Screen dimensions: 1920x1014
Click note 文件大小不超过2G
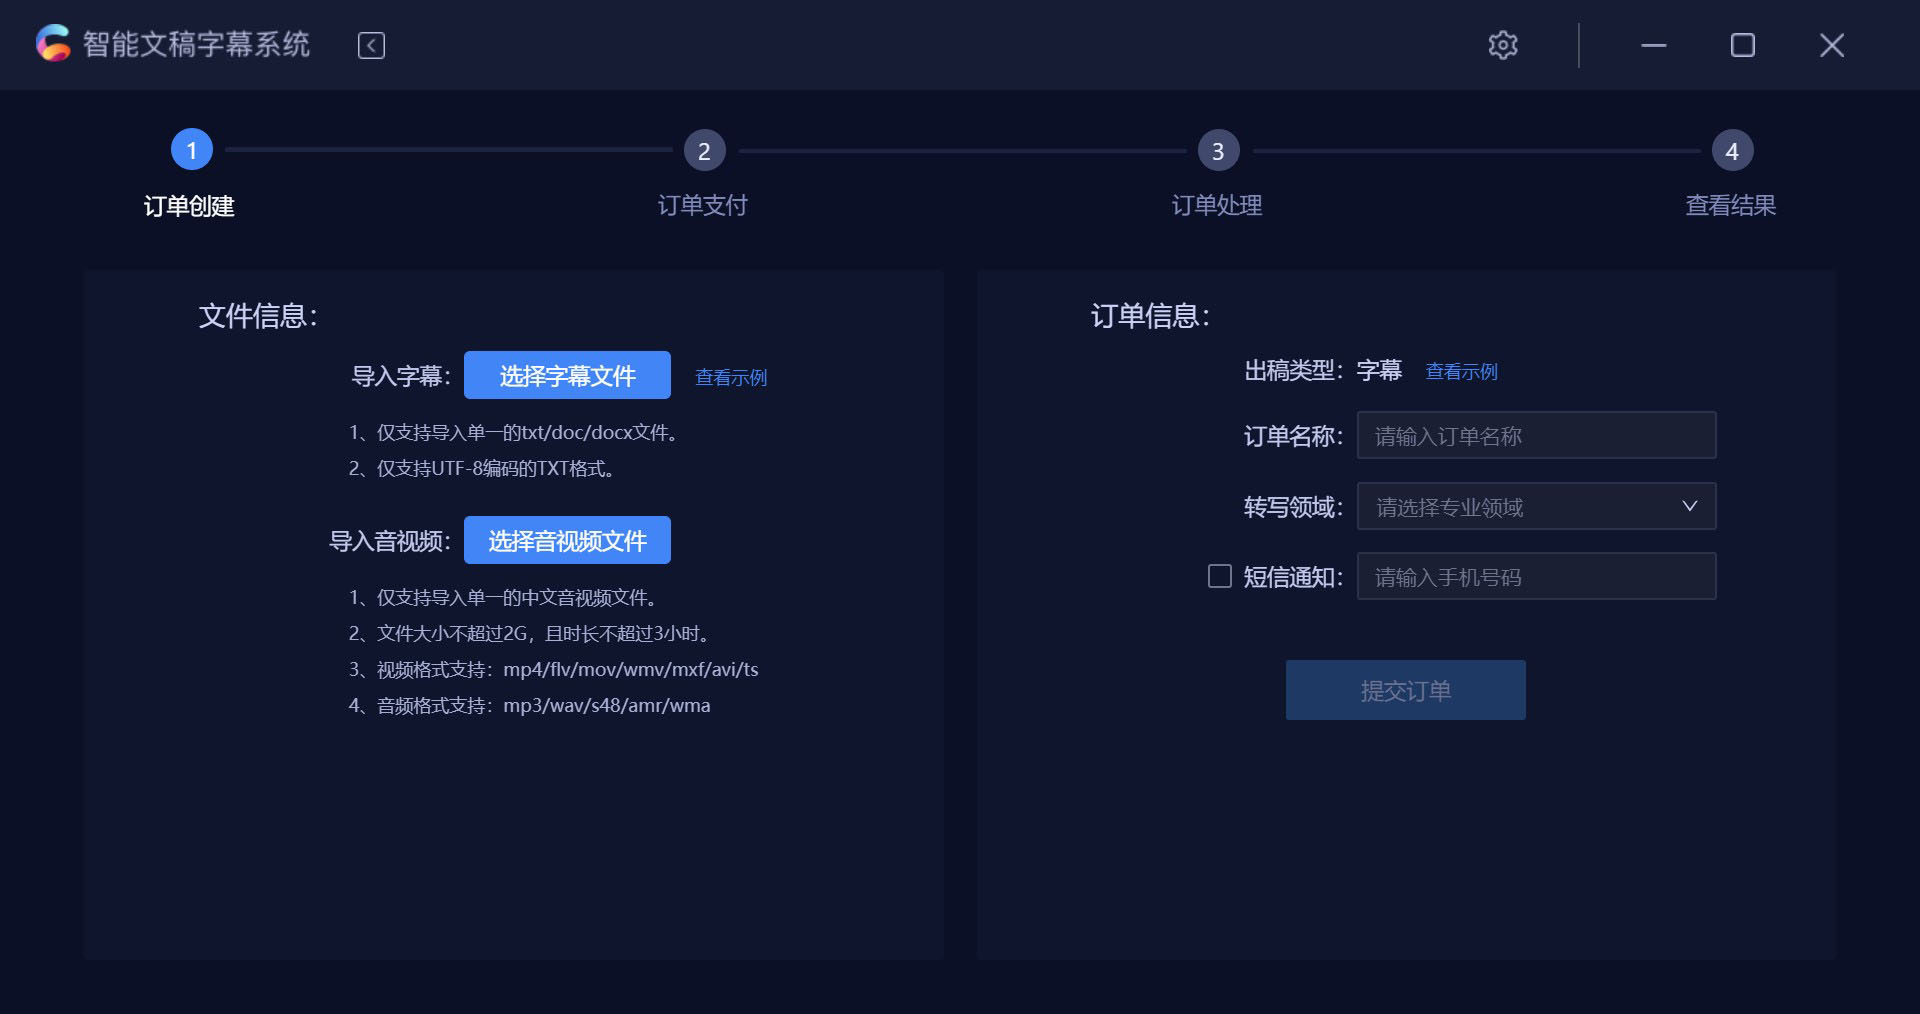click(x=532, y=633)
